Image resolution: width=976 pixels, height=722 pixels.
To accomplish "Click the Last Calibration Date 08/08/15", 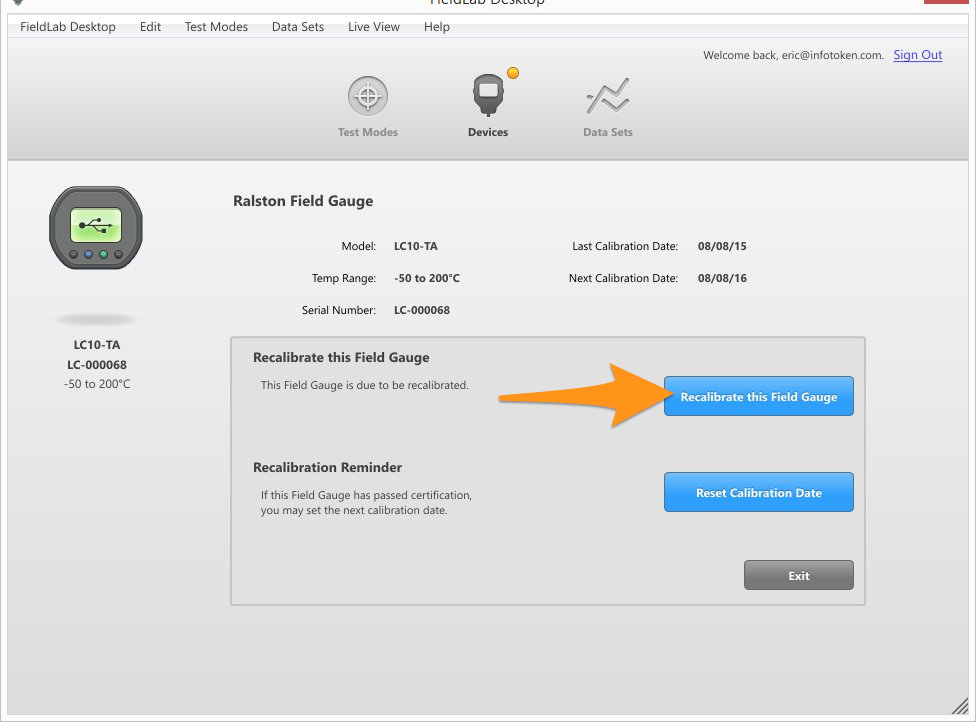I will point(722,246).
